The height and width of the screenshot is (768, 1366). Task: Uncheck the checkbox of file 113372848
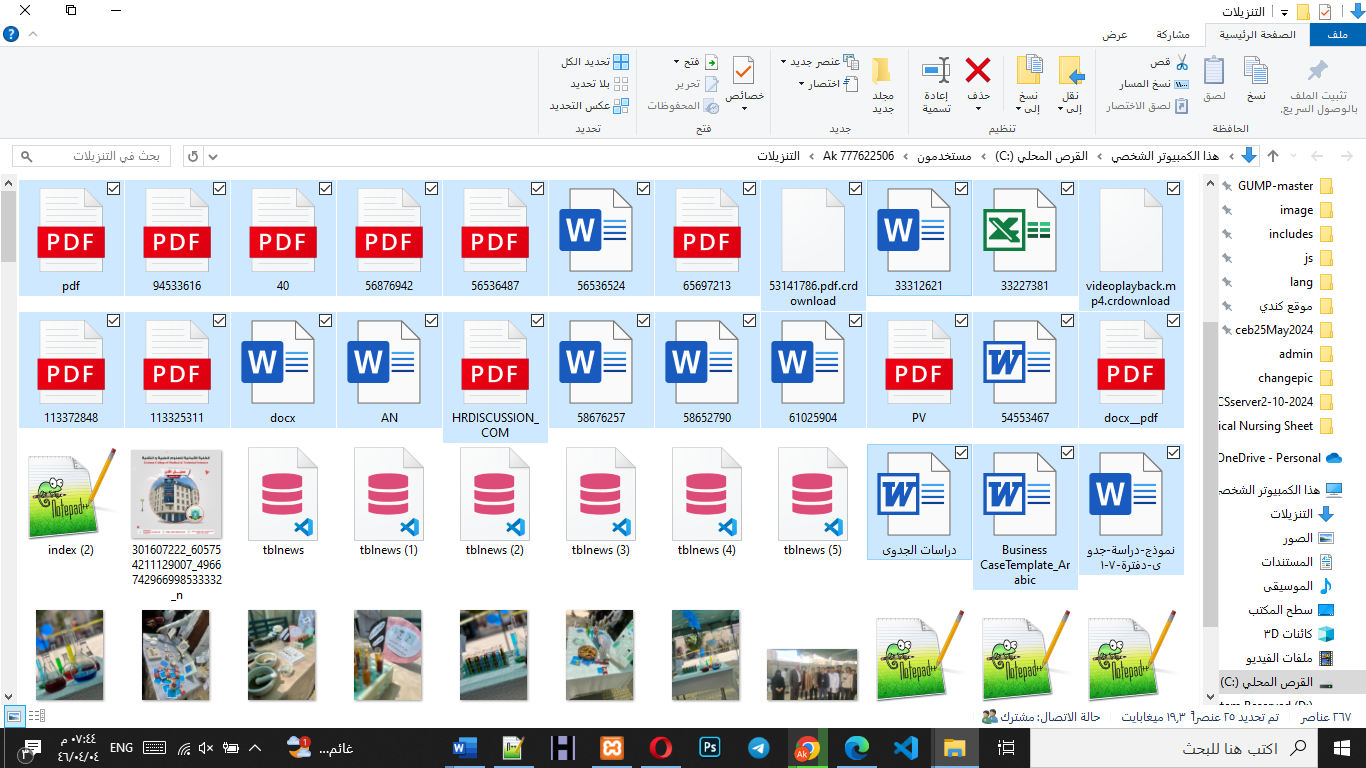113,320
